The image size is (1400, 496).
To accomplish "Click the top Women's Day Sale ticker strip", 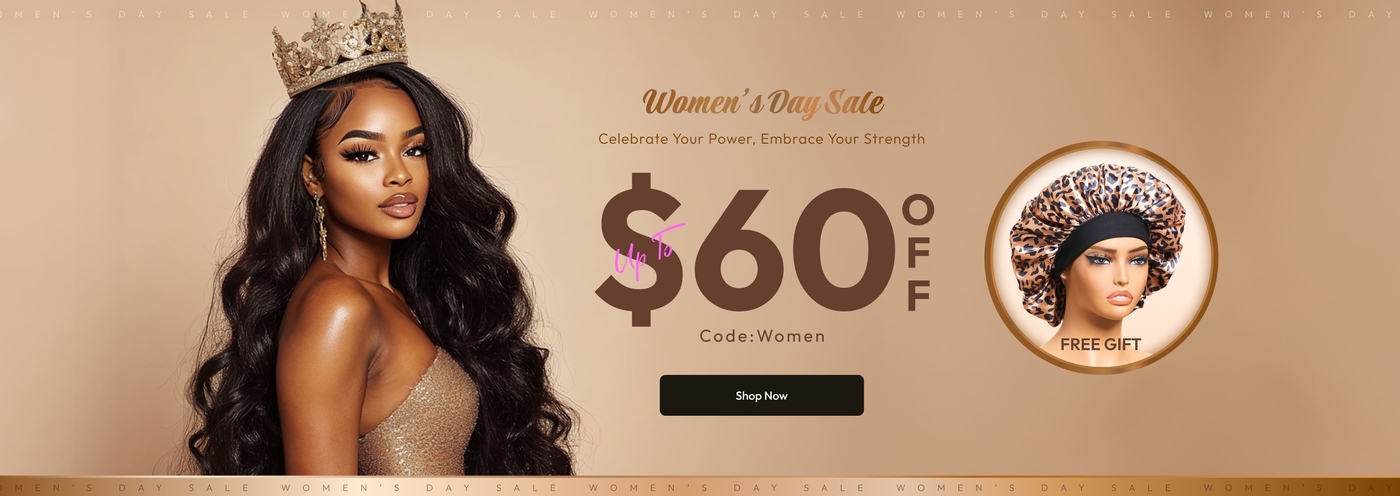I will [x=700, y=14].
